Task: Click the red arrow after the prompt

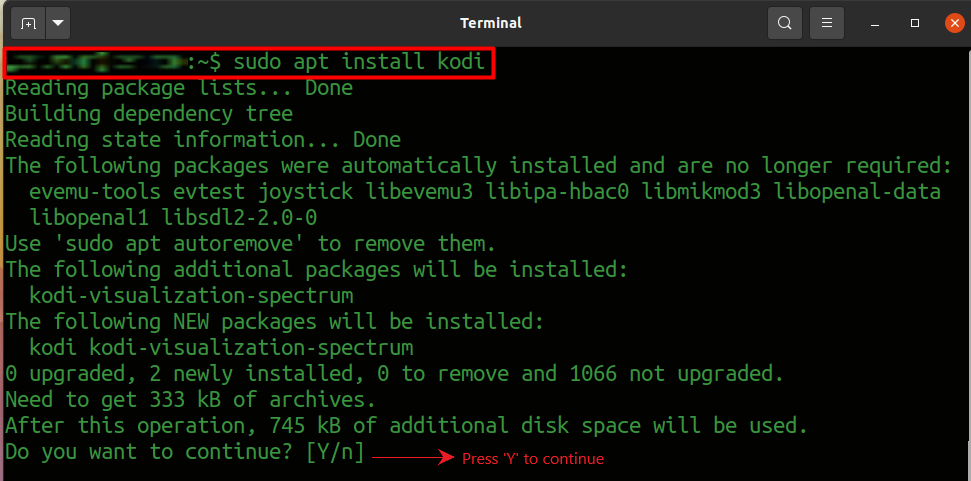Action: pyautogui.click(x=414, y=457)
